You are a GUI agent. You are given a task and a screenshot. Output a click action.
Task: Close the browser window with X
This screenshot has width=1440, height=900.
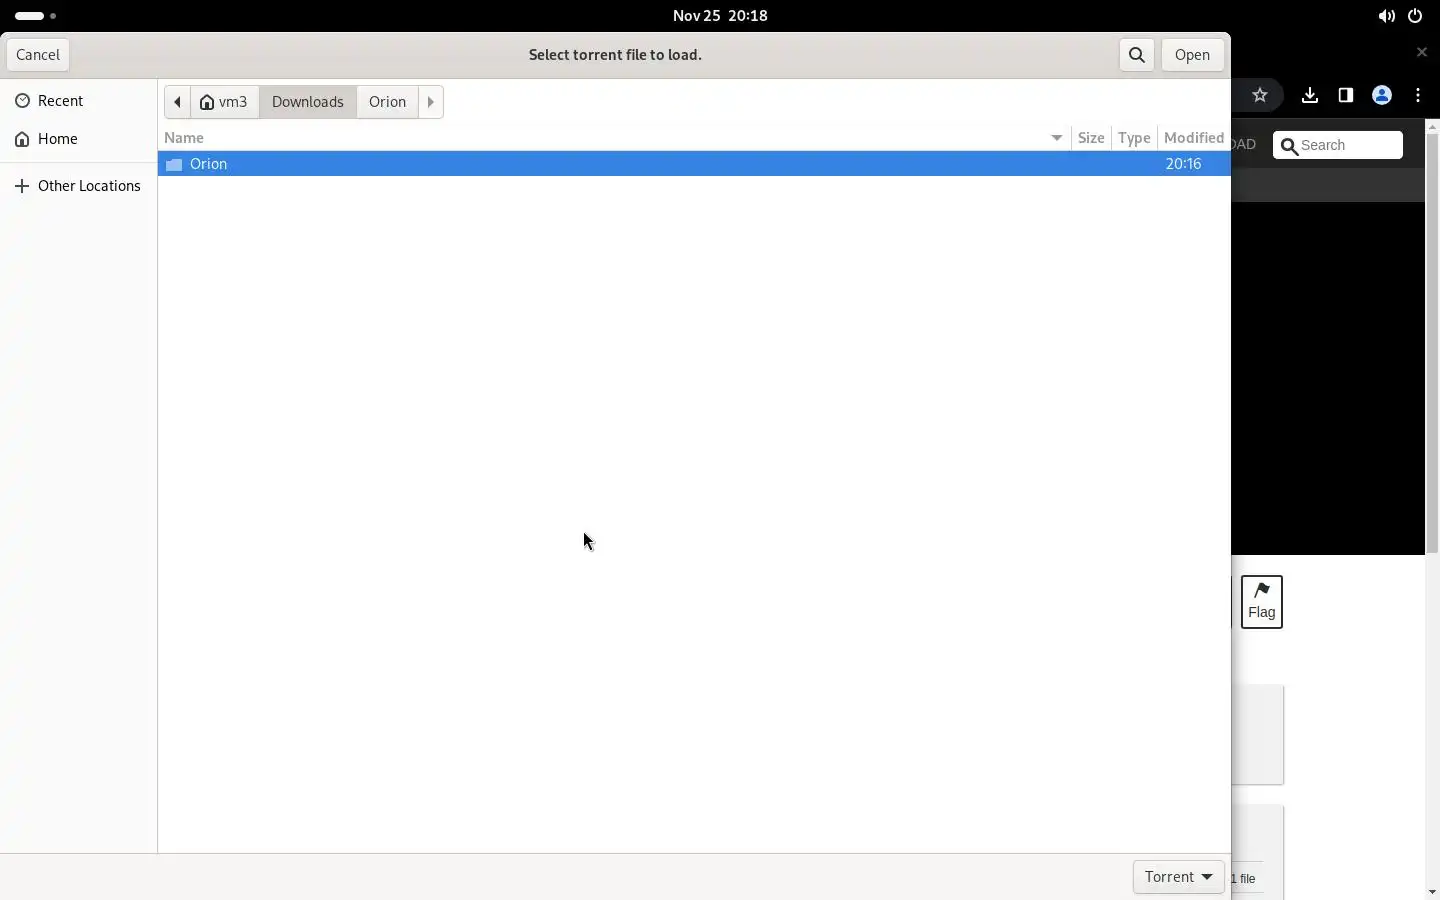[1424, 52]
